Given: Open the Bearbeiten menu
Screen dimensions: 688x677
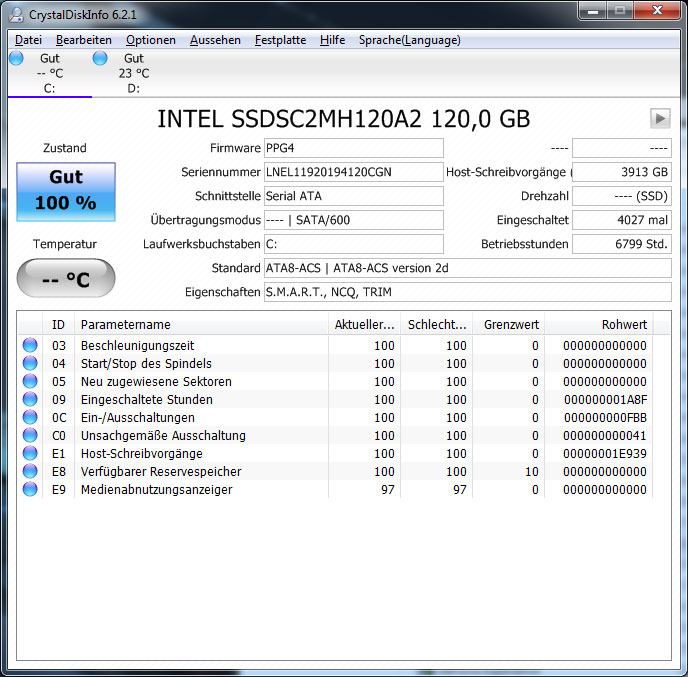Looking at the screenshot, I should (84, 40).
